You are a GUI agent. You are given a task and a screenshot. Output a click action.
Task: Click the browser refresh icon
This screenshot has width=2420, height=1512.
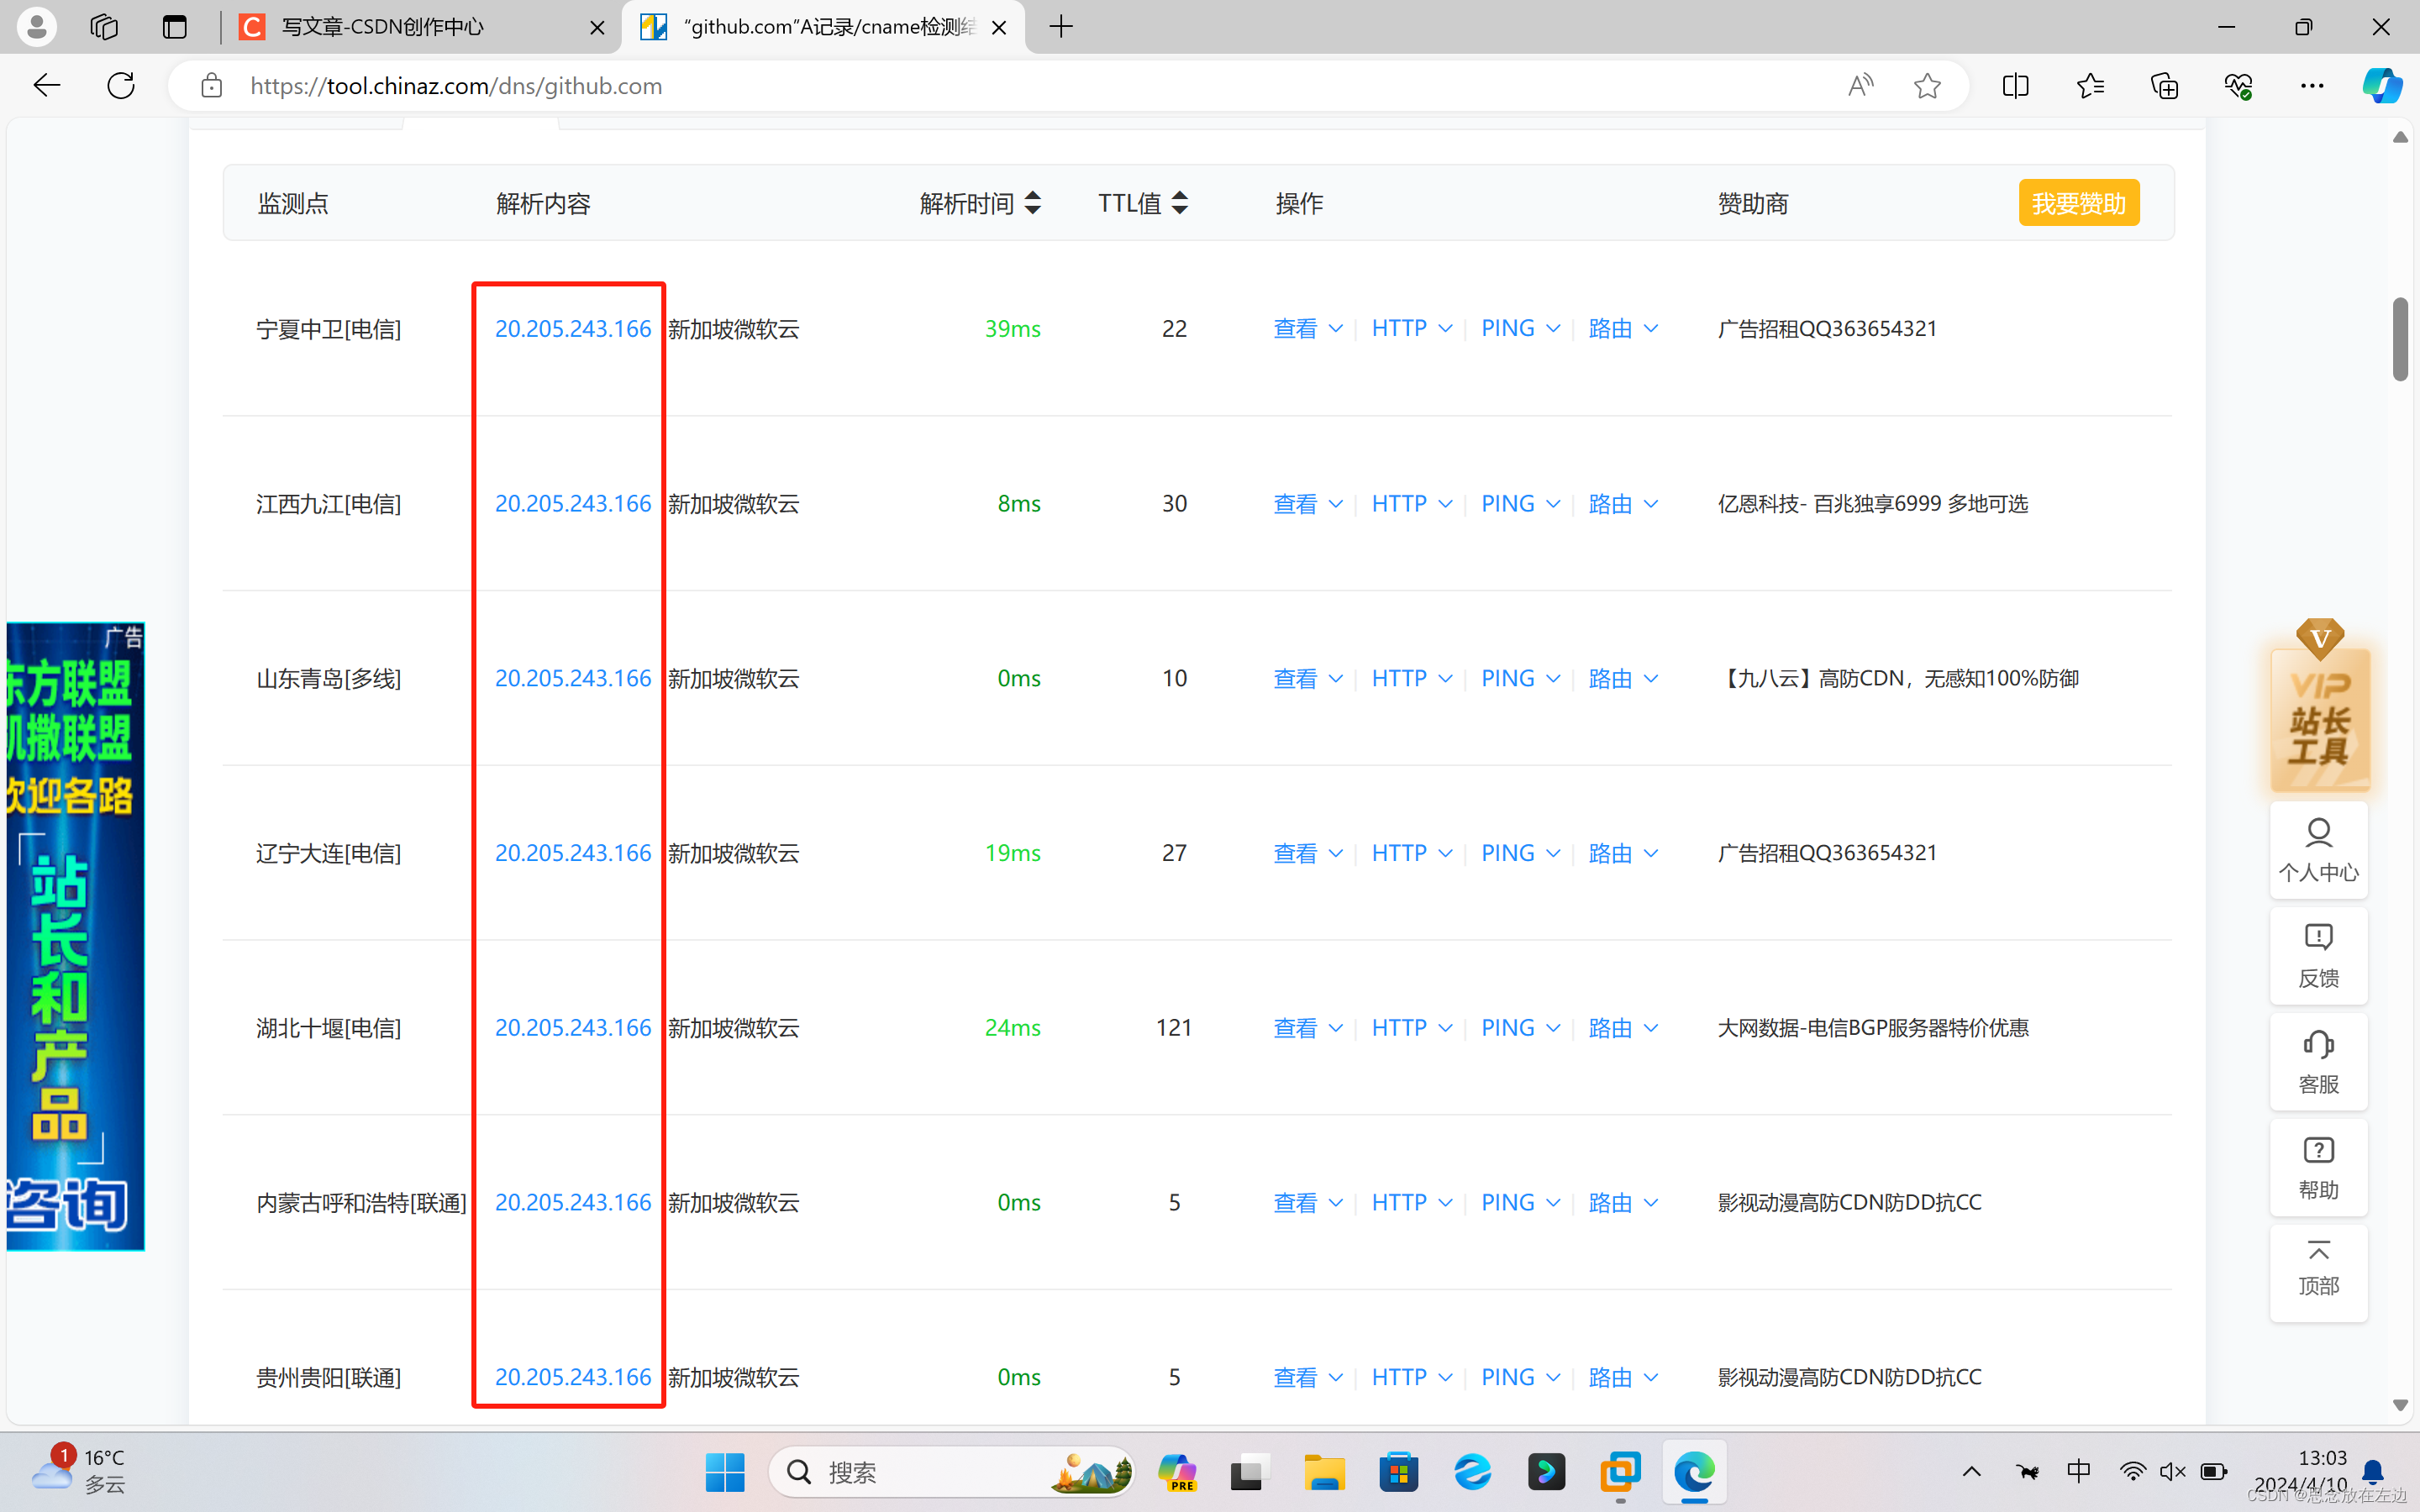point(121,86)
